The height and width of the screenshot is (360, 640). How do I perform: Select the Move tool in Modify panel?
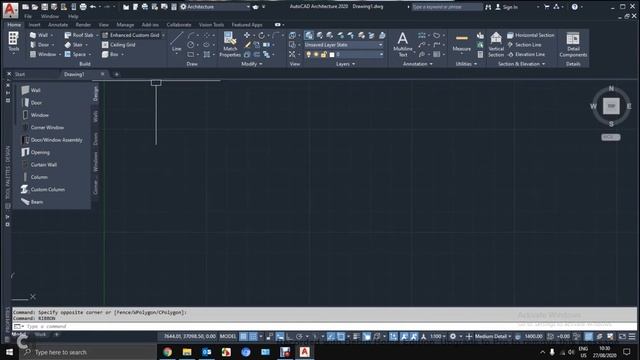(247, 35)
